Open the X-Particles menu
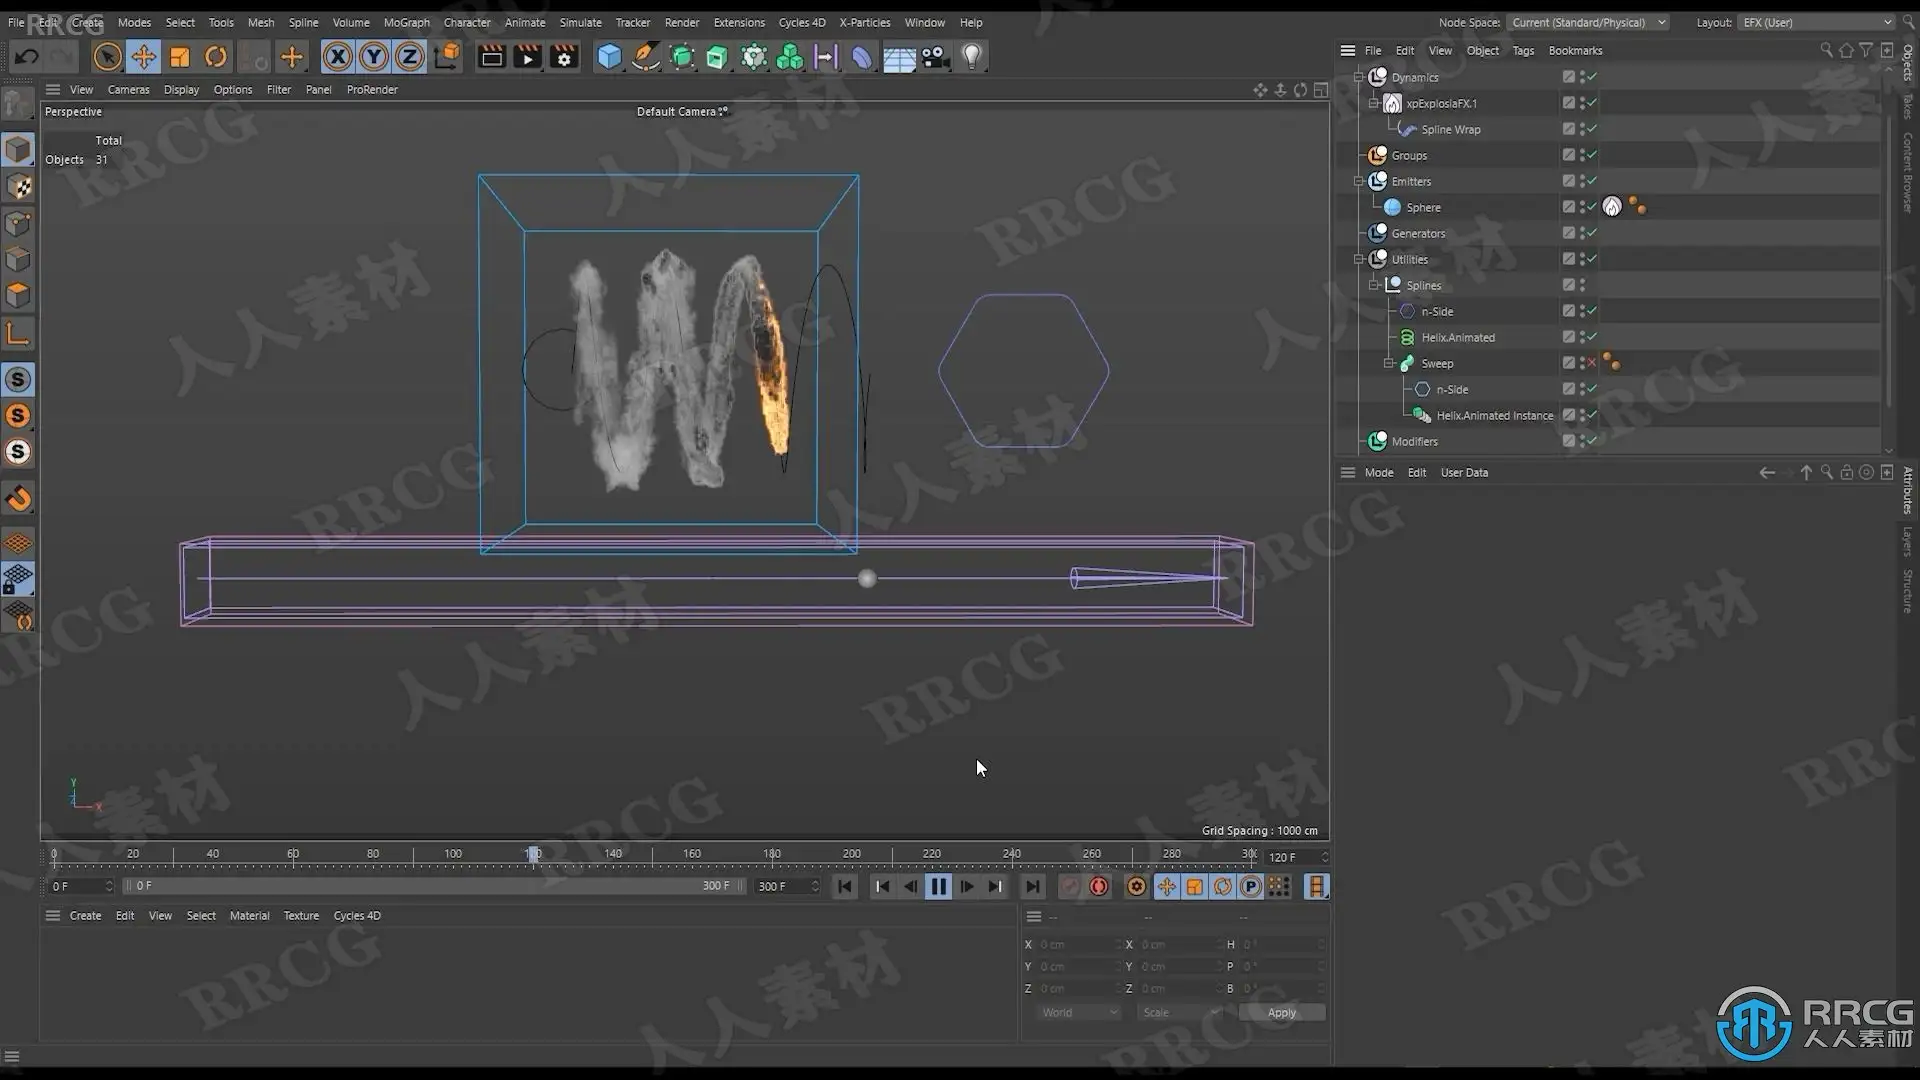1920x1080 pixels. (864, 22)
